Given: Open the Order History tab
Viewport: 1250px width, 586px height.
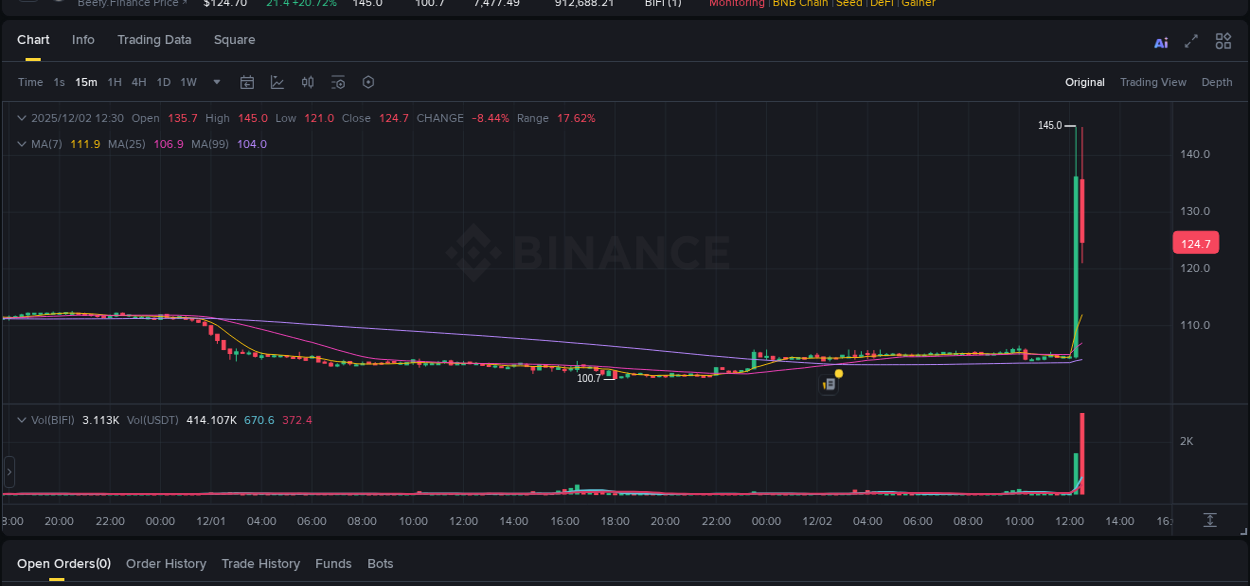Looking at the screenshot, I should point(166,563).
